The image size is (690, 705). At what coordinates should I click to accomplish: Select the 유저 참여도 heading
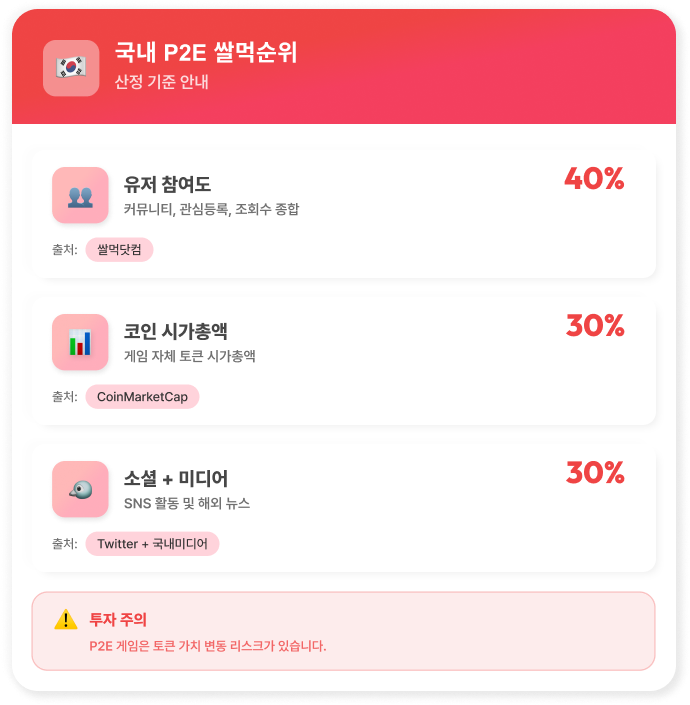click(x=167, y=184)
